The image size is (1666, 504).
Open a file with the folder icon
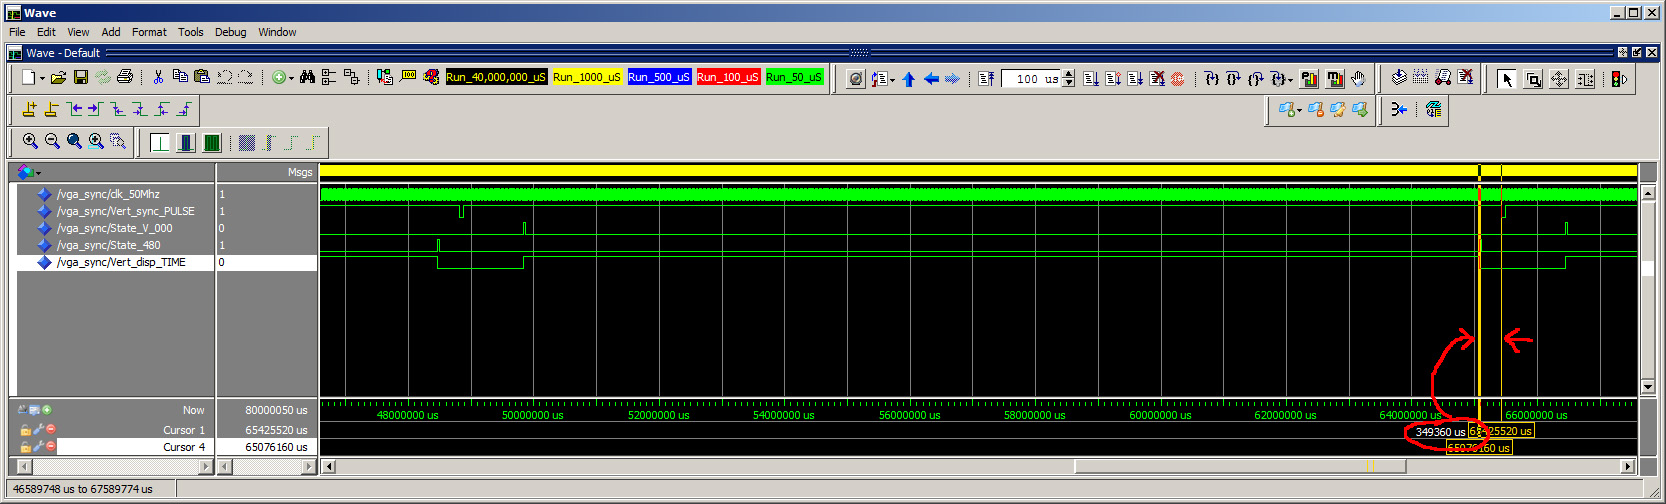(59, 77)
